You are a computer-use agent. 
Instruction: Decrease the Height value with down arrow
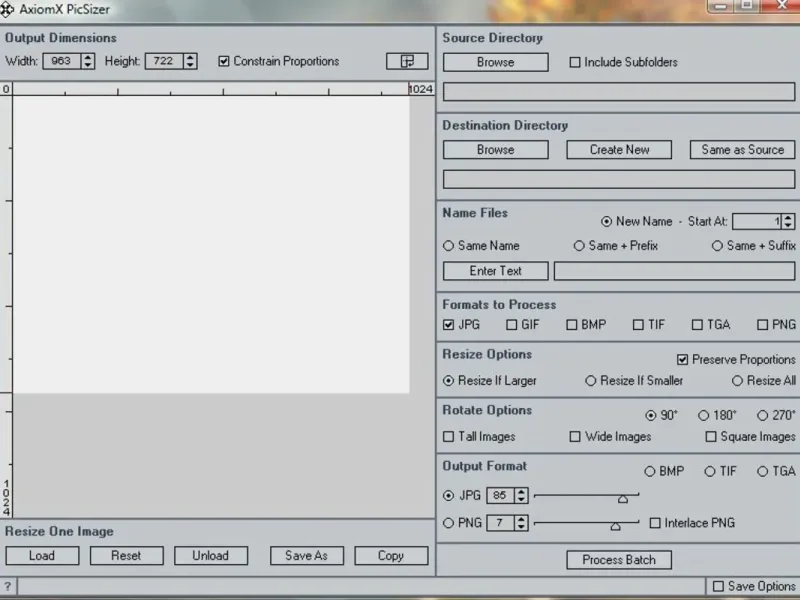click(190, 65)
